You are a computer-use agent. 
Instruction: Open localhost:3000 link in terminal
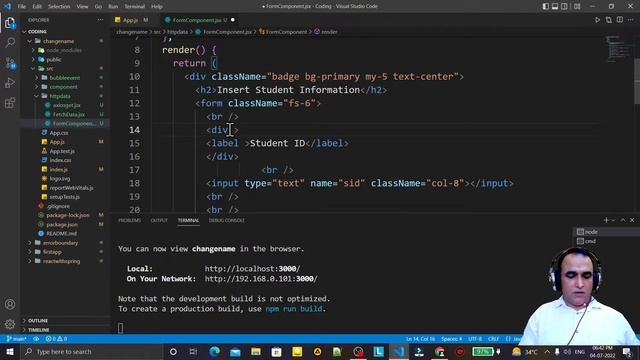coord(252,269)
